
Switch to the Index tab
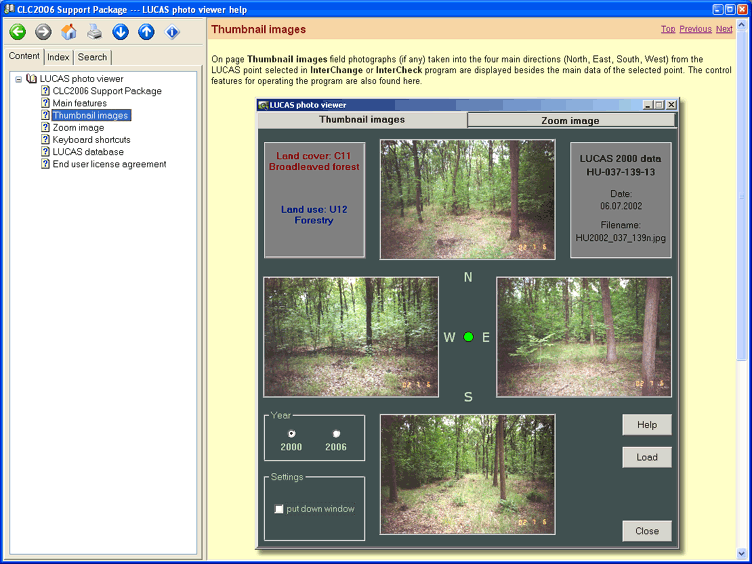(58, 57)
